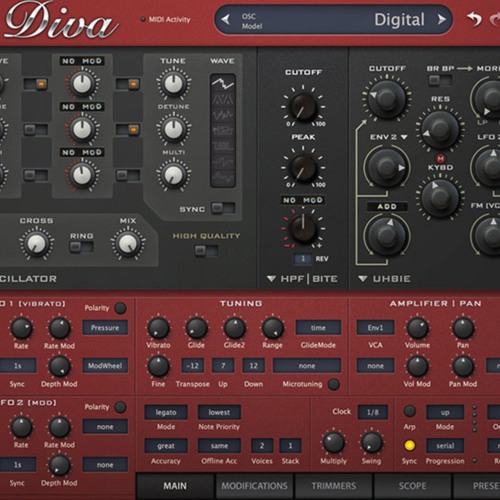Click the red M button under RES
The height and width of the screenshot is (500, 500).
pyautogui.click(x=440, y=158)
